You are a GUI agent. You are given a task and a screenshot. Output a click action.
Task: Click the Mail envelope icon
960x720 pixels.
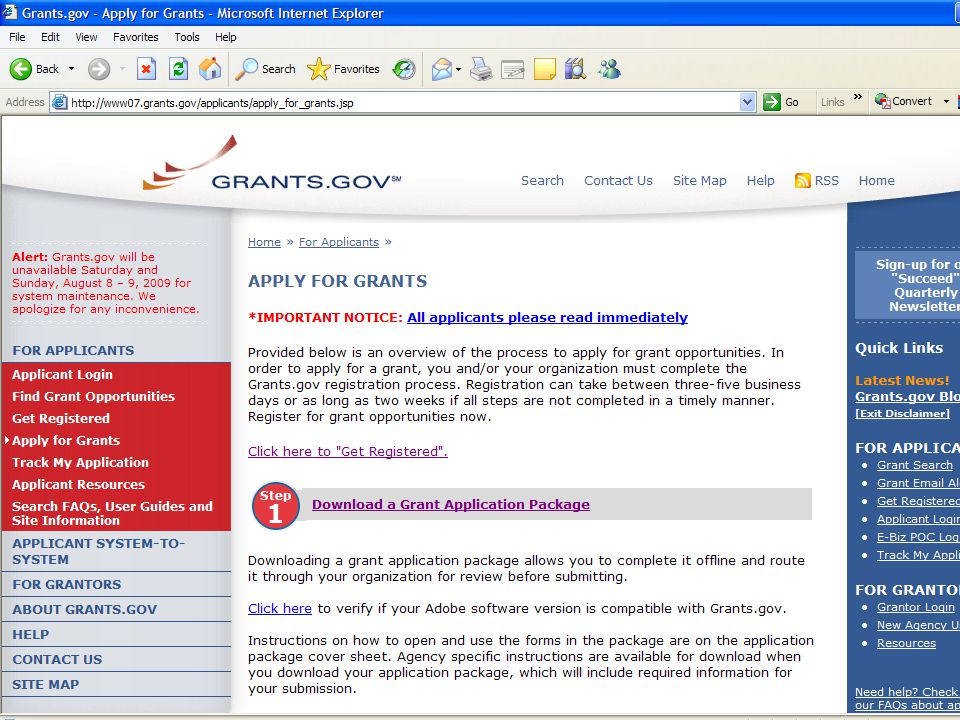click(441, 69)
